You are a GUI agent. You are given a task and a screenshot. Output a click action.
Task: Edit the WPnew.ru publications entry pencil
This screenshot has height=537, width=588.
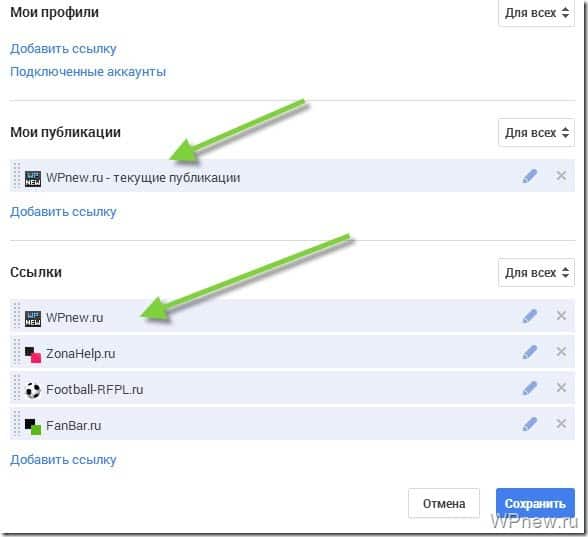pyautogui.click(x=530, y=176)
